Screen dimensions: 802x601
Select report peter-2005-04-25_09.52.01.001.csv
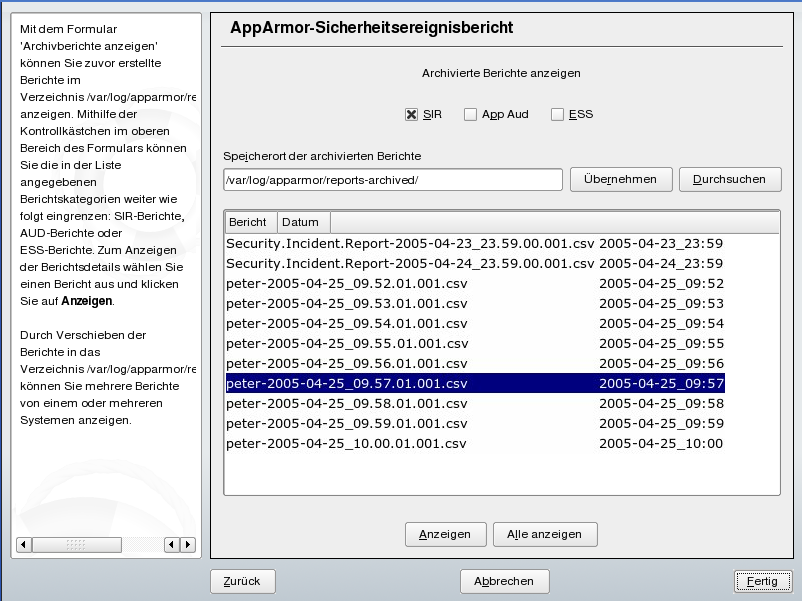coord(347,284)
